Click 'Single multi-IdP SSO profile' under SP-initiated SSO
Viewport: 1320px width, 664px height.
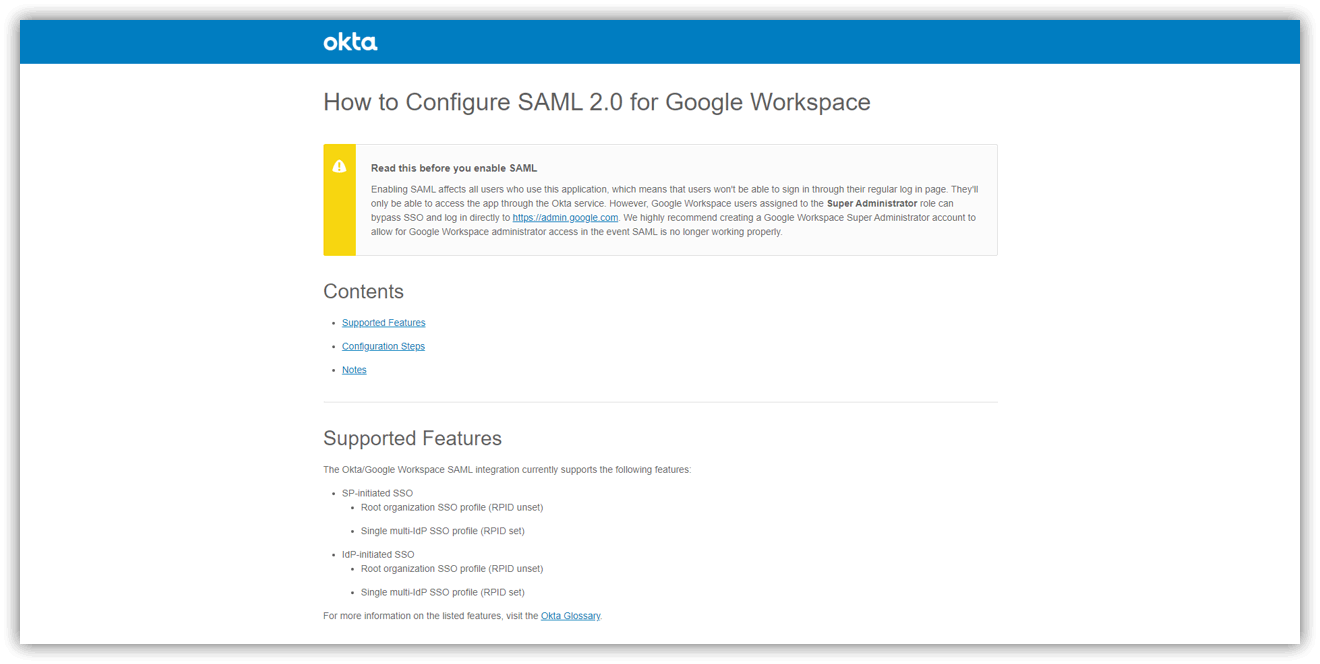tap(442, 531)
